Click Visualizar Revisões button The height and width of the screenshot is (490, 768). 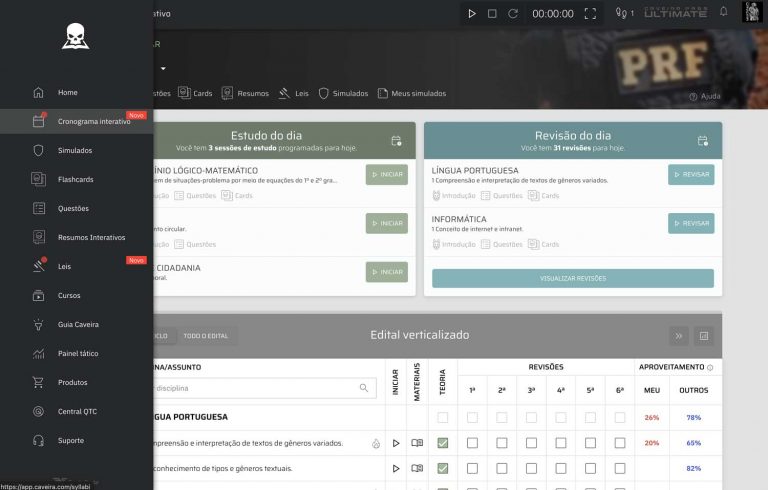click(x=572, y=279)
